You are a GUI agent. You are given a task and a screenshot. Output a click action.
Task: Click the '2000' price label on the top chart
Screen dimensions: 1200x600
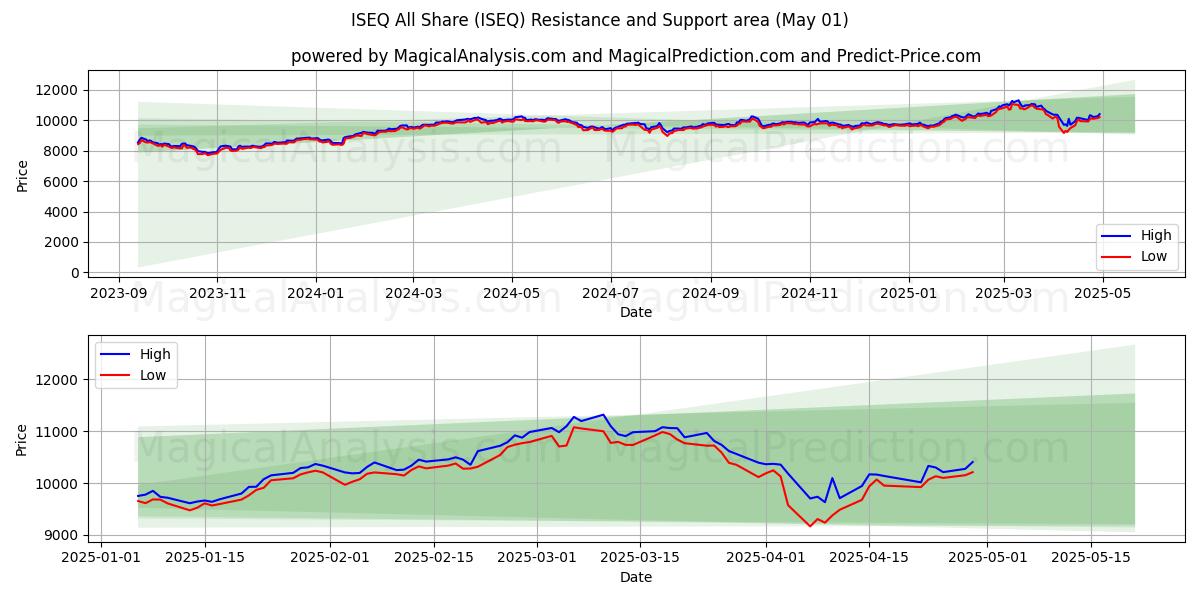pos(62,242)
